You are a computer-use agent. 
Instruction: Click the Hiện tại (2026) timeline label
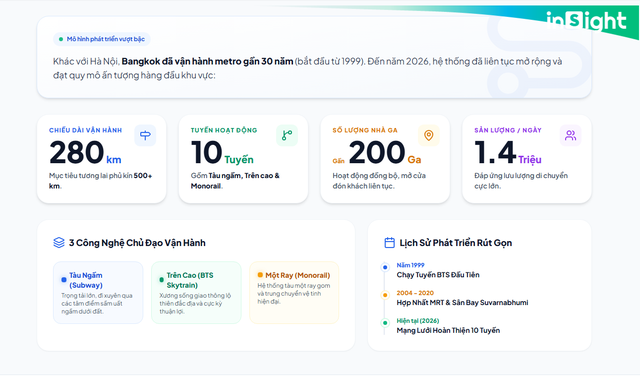(x=418, y=321)
